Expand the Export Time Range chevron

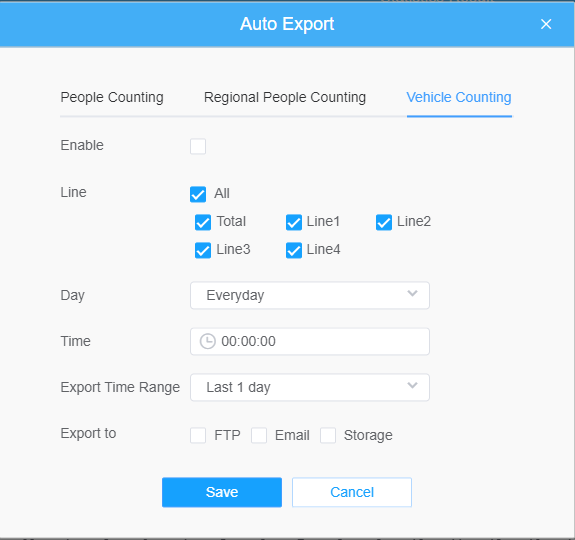[413, 386]
